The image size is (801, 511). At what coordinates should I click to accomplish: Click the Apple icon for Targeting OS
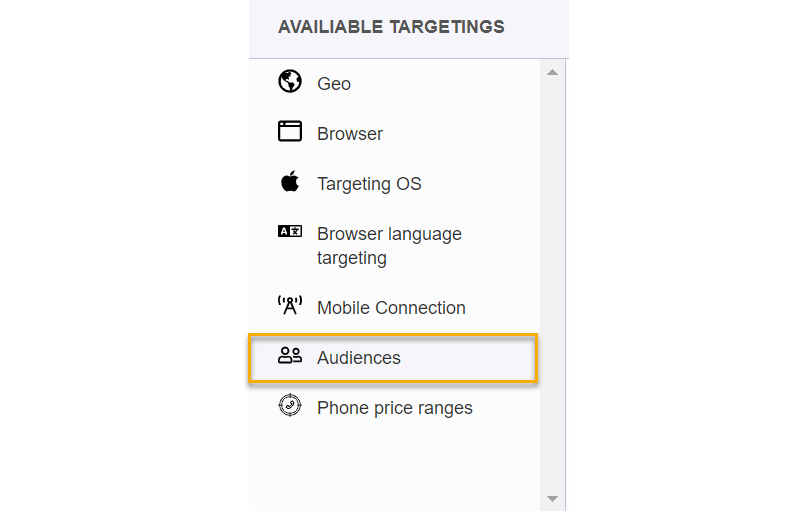pos(290,182)
